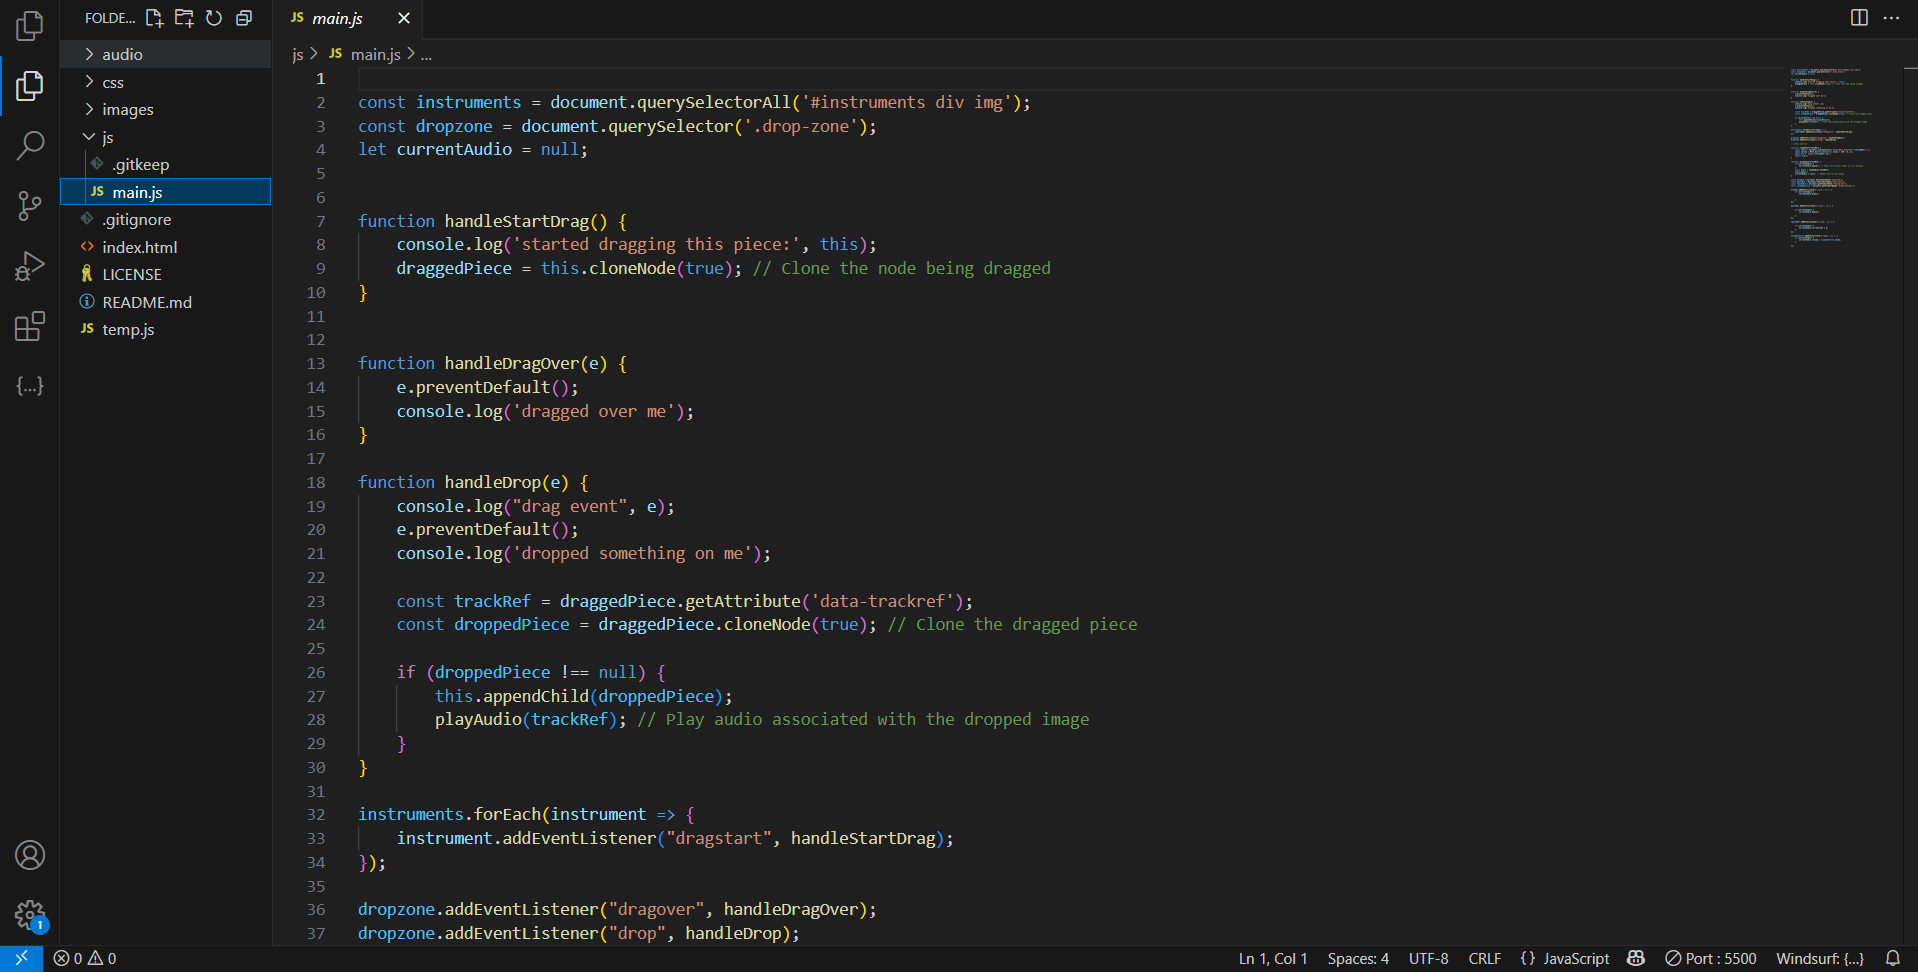Show errors and warnings problems panel
The width and height of the screenshot is (1918, 972).
tap(85, 958)
